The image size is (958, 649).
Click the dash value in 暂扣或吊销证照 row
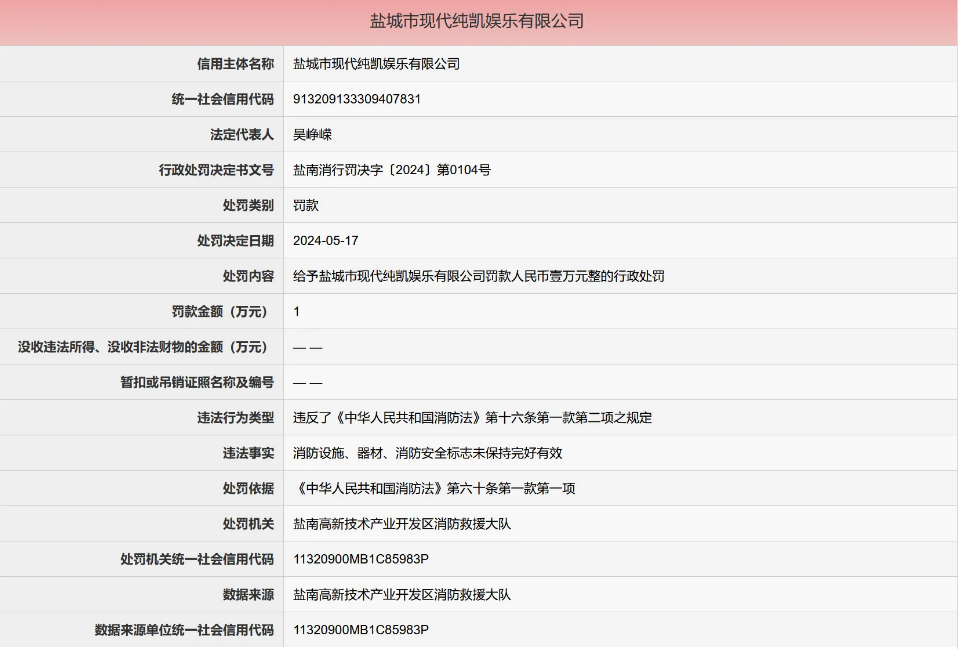307,383
